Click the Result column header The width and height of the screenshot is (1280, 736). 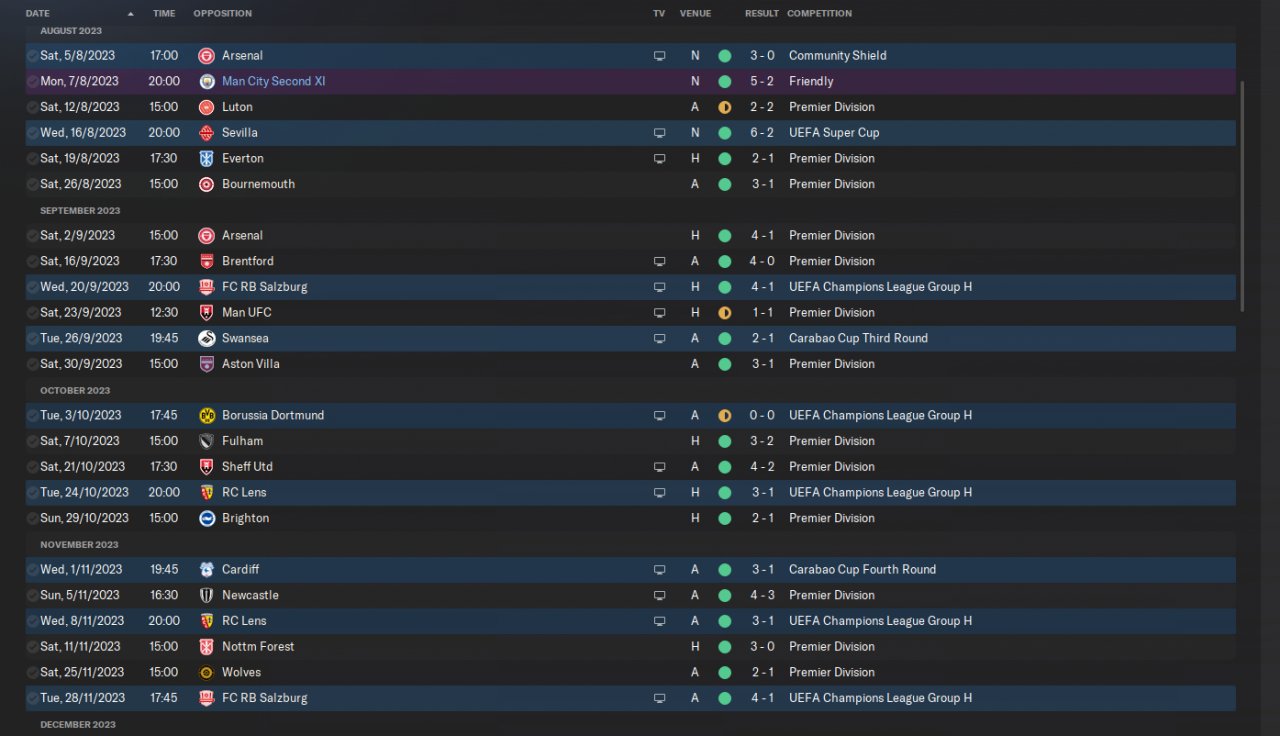click(761, 14)
